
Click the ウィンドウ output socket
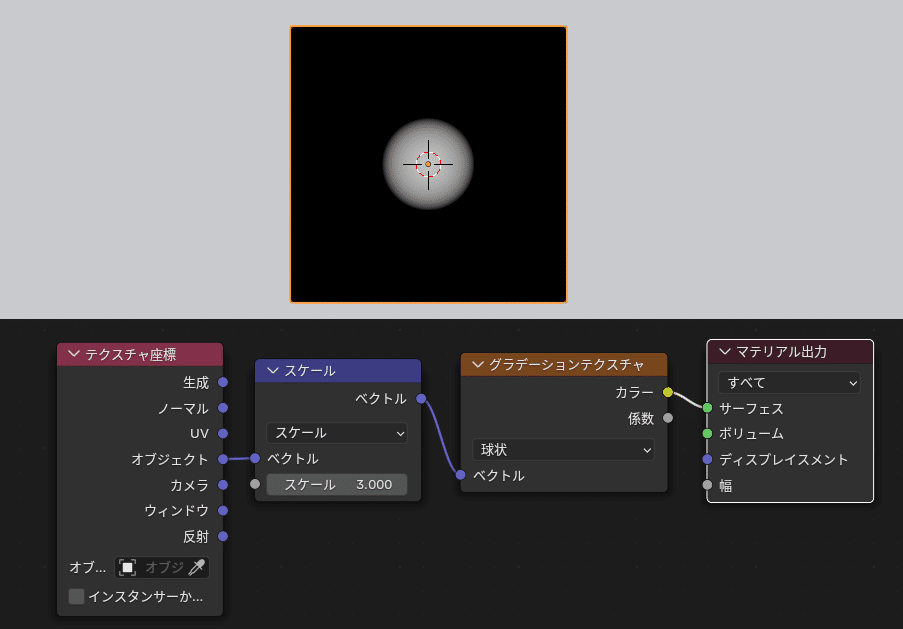coord(223,510)
